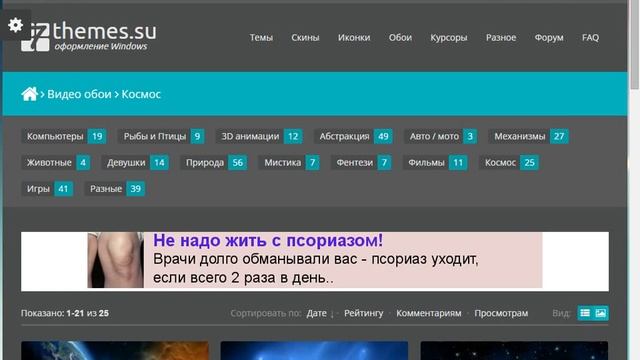
Task: Select Девушки category tag
Action: (x=135, y=162)
